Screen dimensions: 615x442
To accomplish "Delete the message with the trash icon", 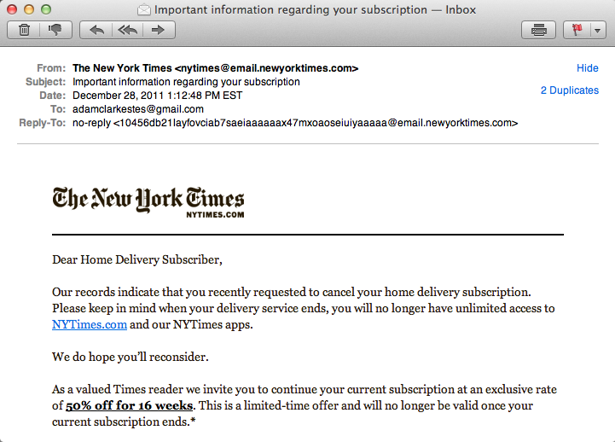I will (x=24, y=30).
